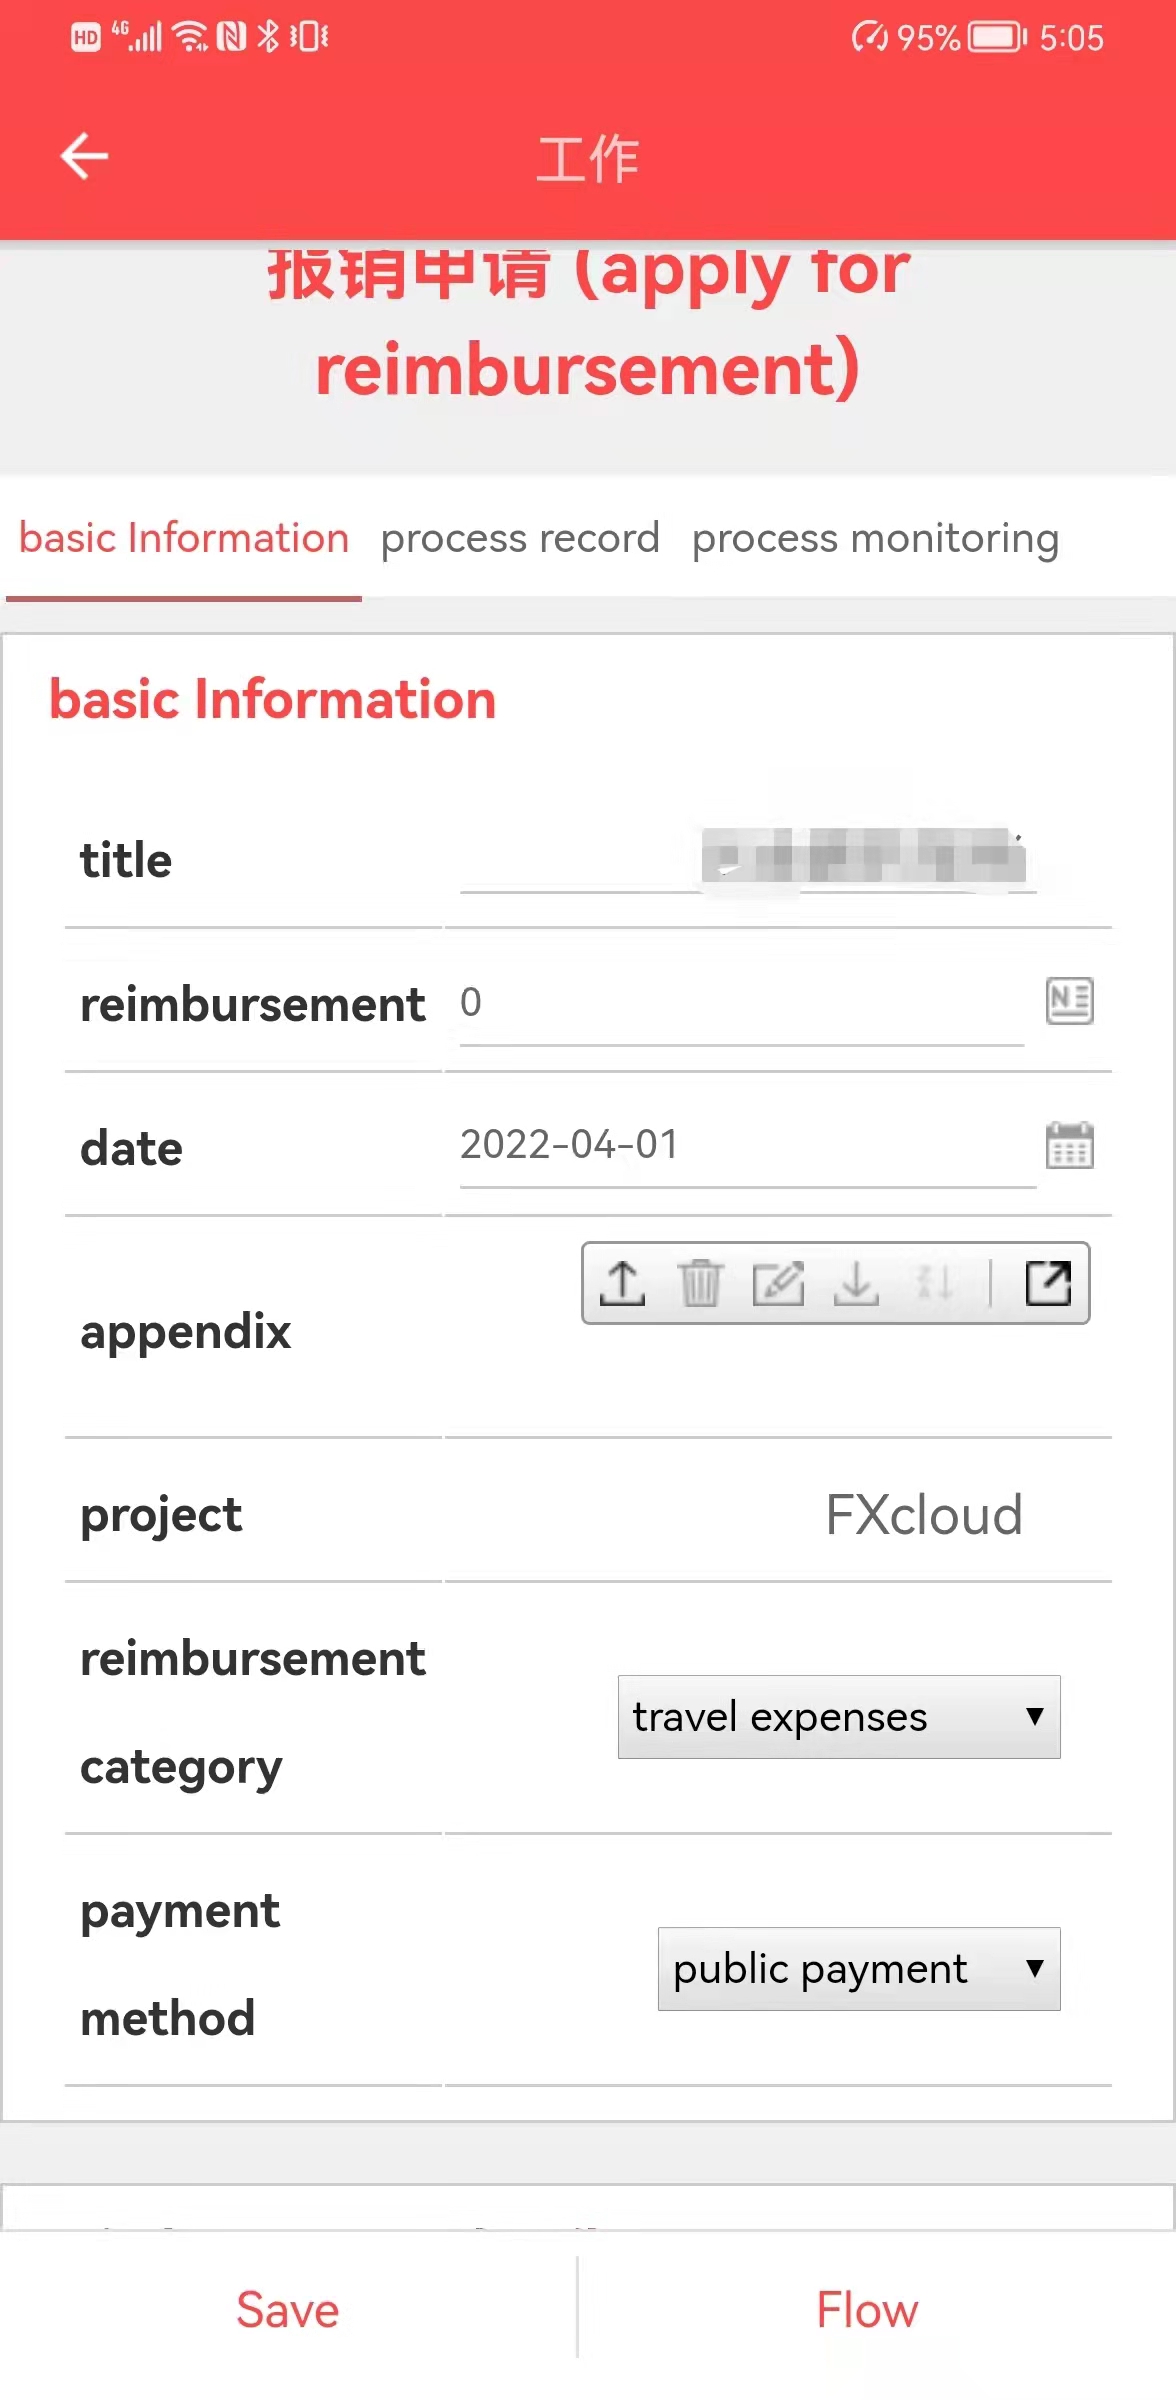Tap the back arrow in header
The height and width of the screenshot is (2400, 1176).
click(84, 156)
